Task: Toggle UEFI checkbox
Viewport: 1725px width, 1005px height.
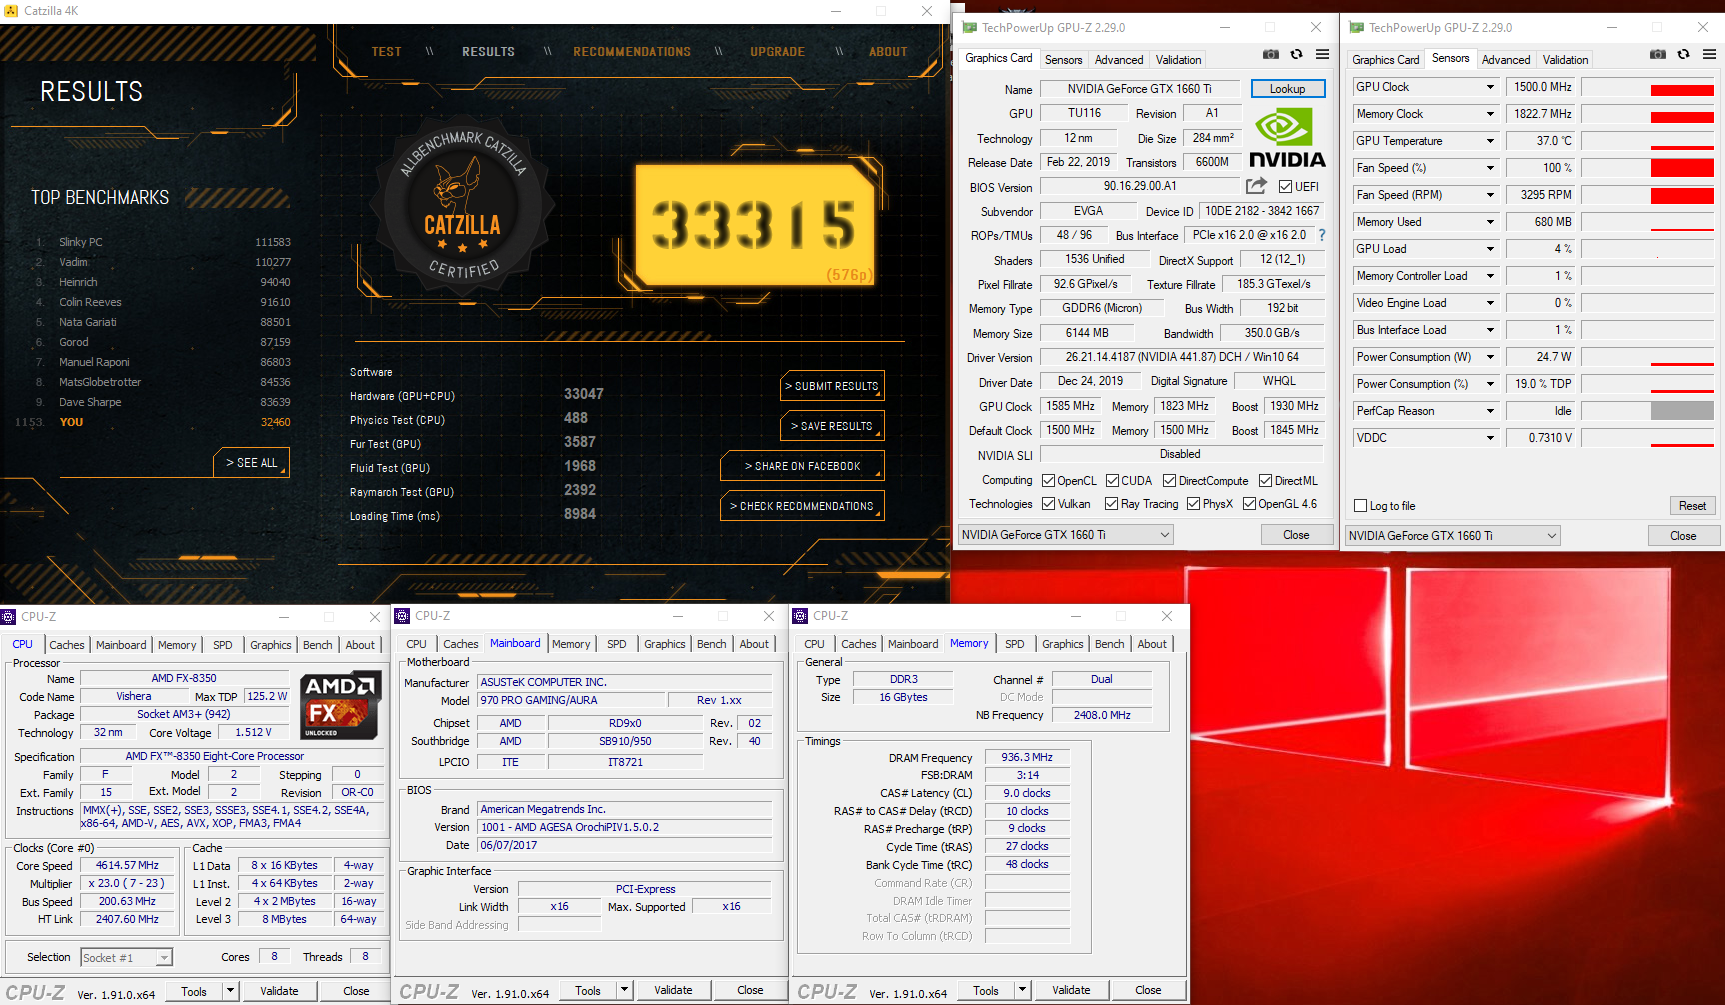Action: coord(1285,186)
